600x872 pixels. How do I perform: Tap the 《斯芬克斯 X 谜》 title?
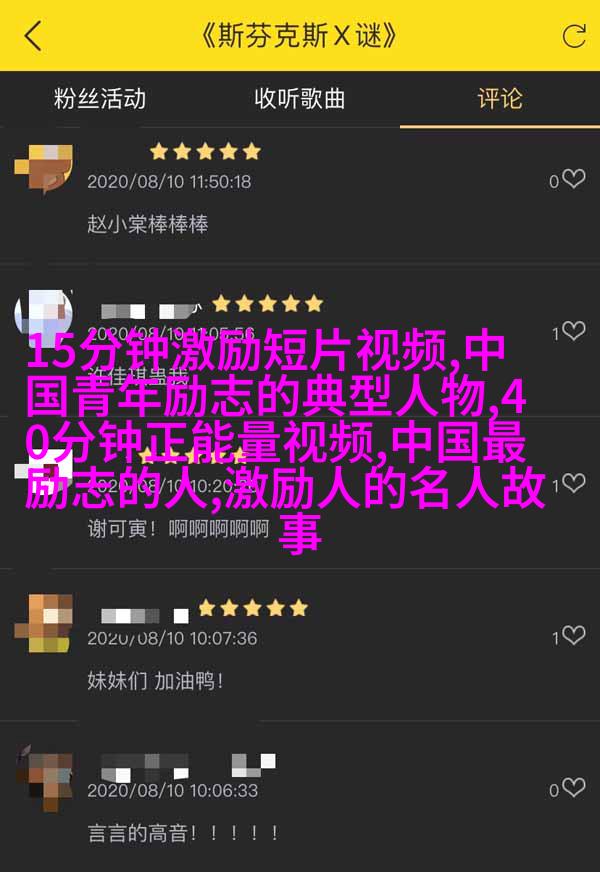pyautogui.click(x=299, y=36)
